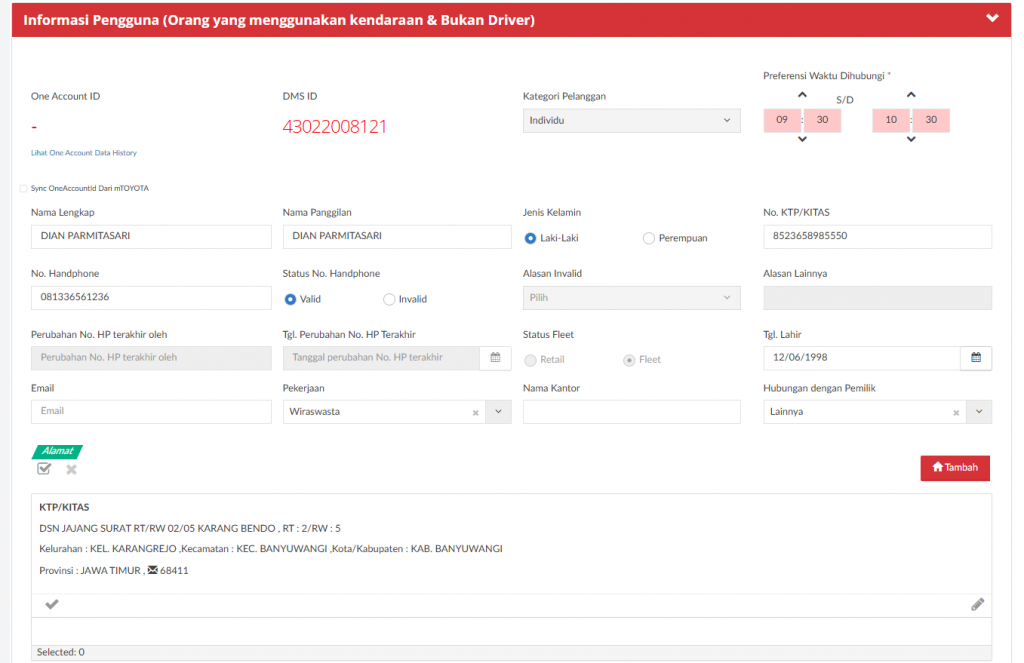
Task: Open the Pekerjaan dropdown arrow
Action: [x=498, y=412]
